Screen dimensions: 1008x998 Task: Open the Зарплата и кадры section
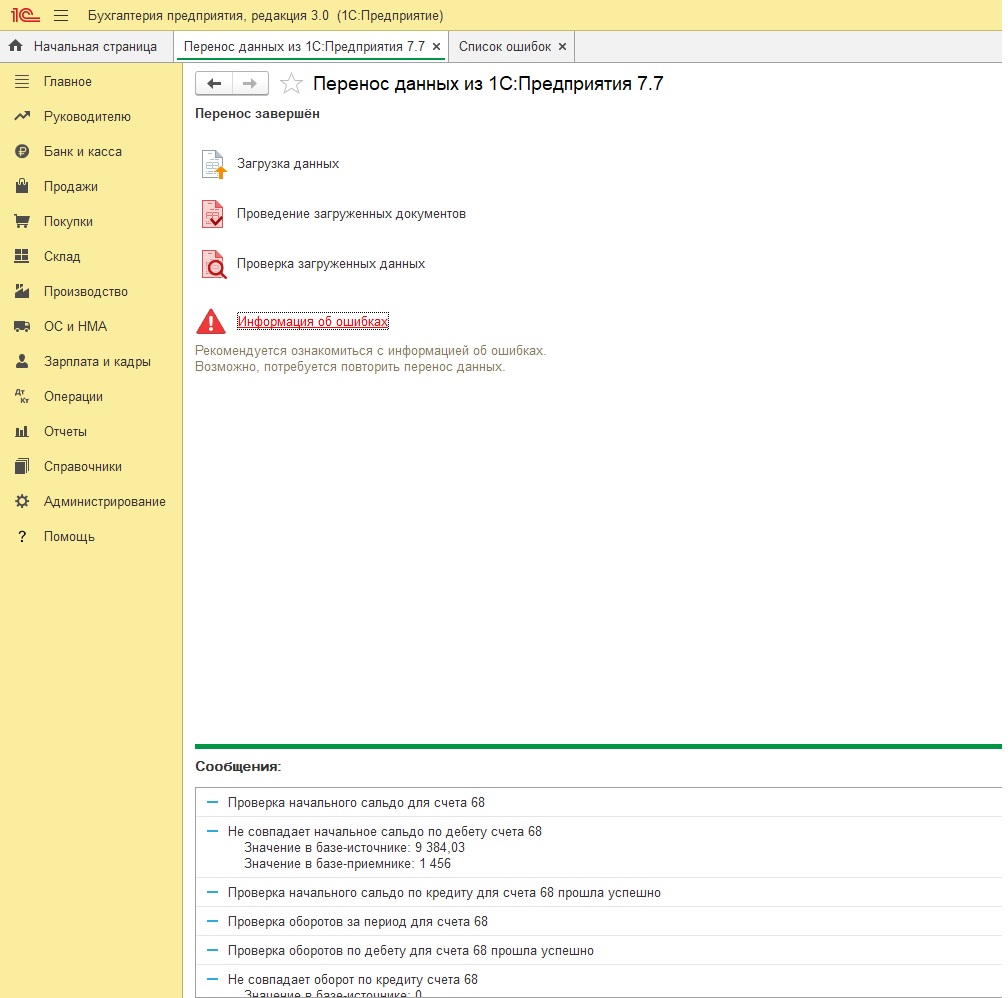tap(97, 361)
